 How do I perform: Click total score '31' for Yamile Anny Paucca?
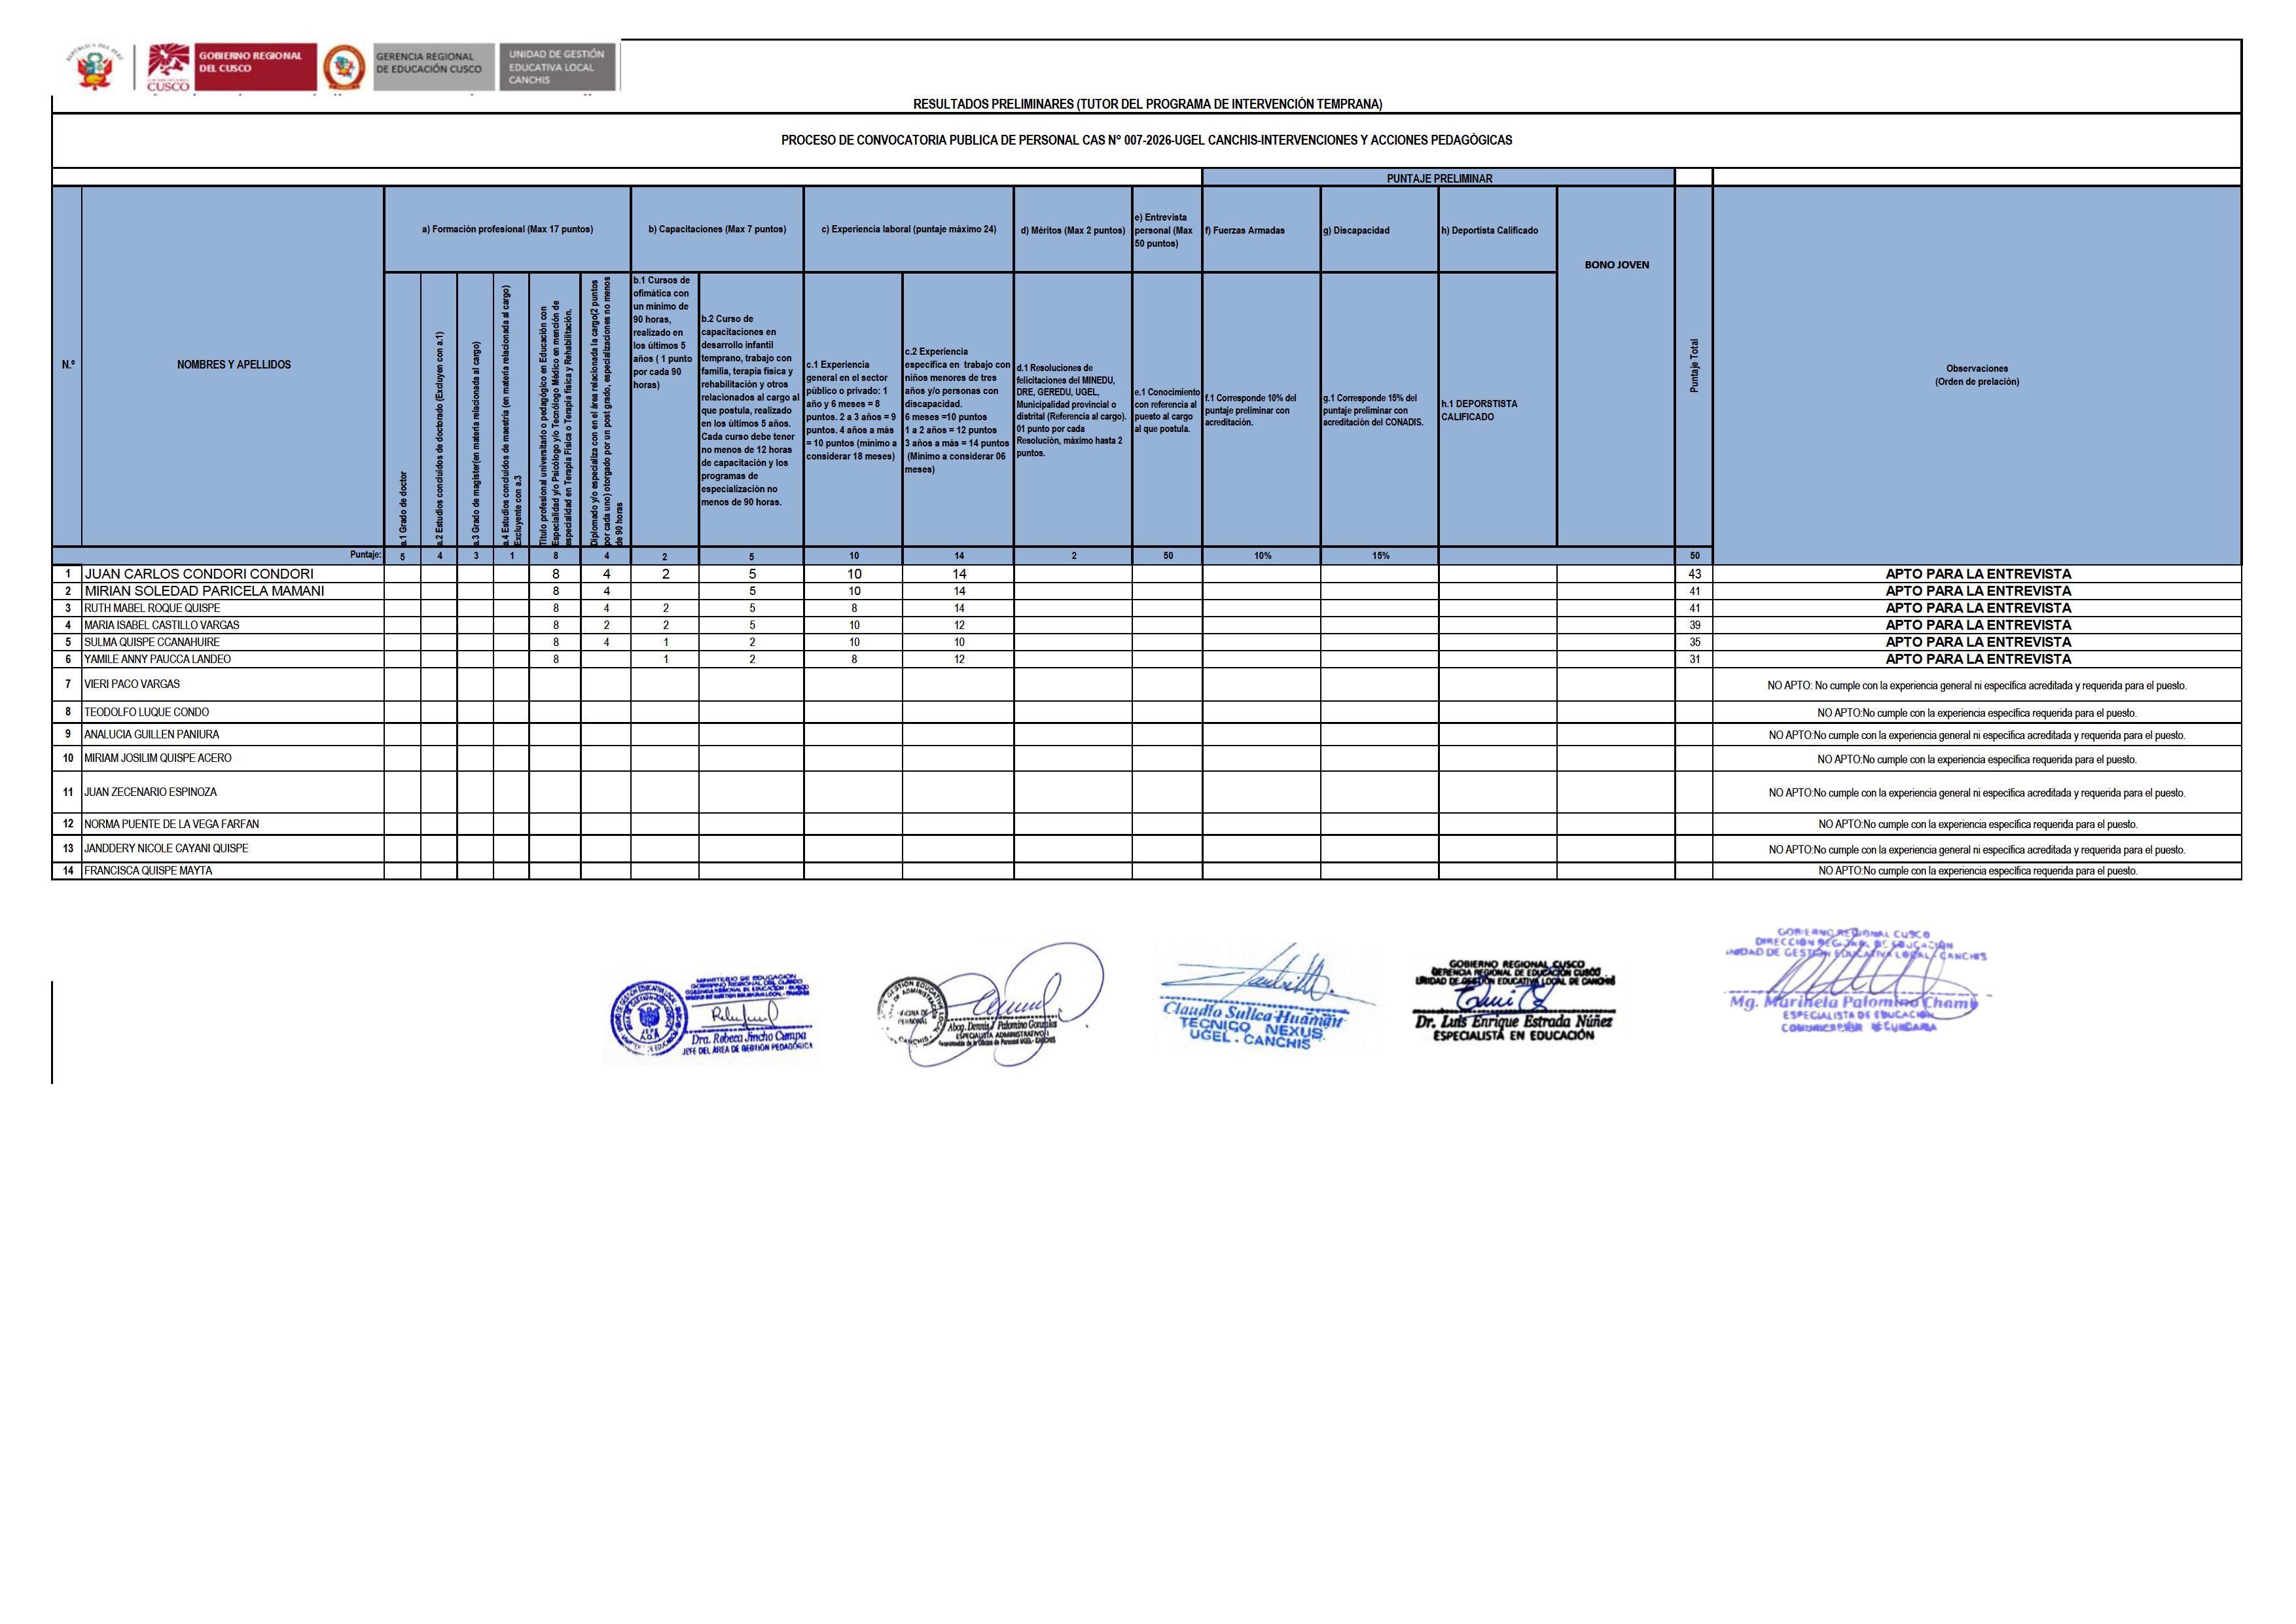(x=1694, y=659)
